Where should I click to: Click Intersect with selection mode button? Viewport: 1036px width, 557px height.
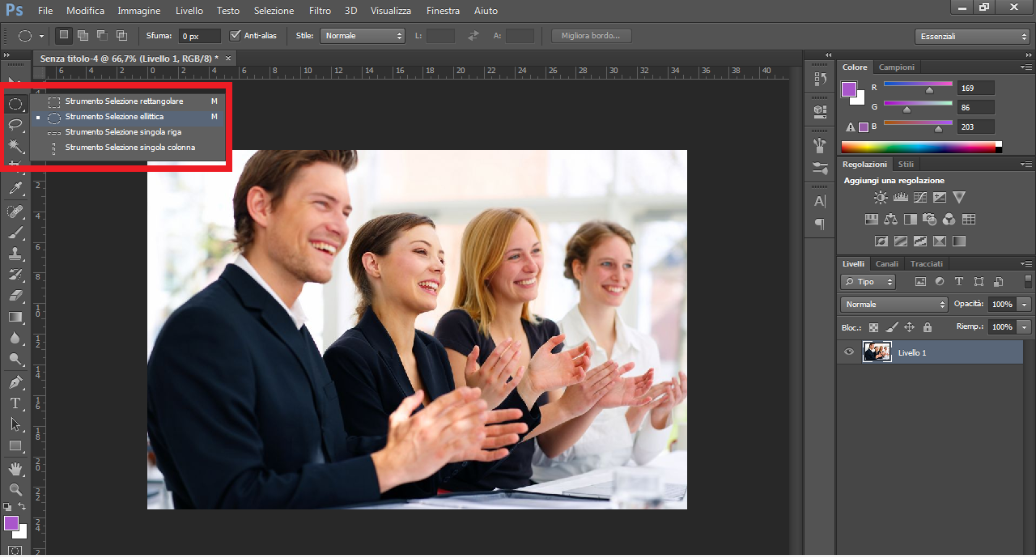click(x=122, y=35)
